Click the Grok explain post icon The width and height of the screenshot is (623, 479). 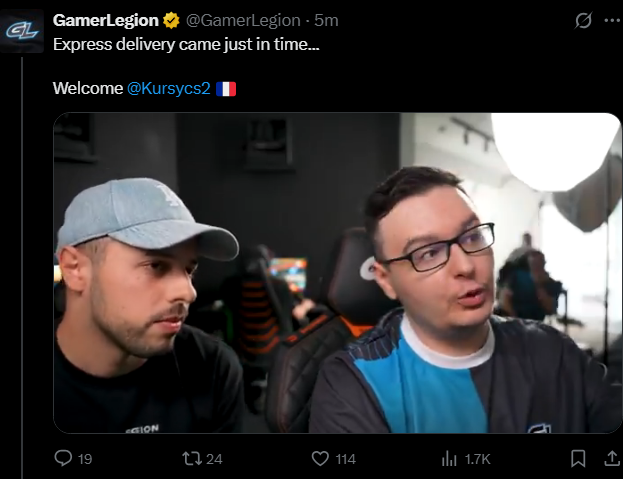coord(583,20)
